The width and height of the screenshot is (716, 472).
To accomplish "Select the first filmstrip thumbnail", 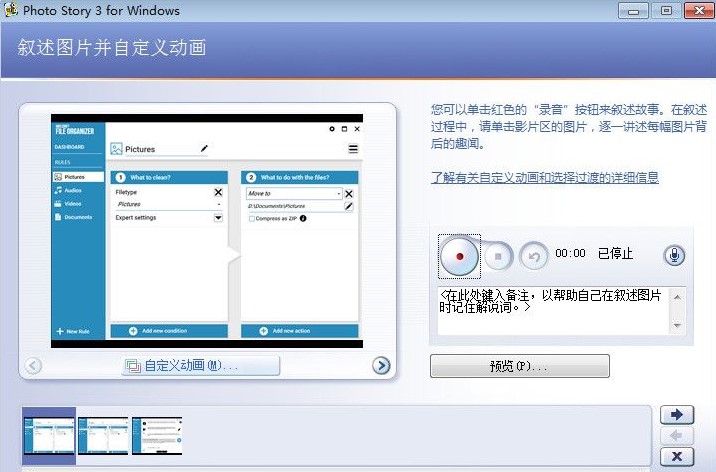I will (x=49, y=435).
